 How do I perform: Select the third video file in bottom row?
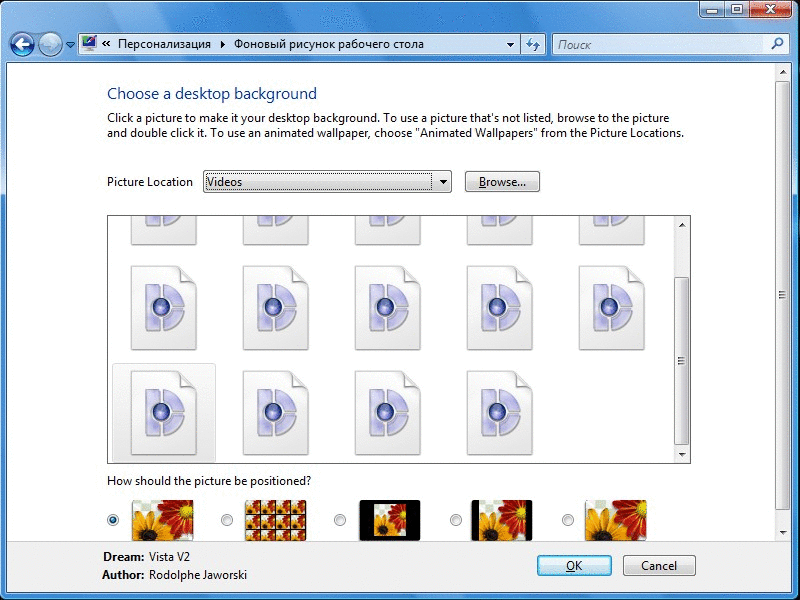388,412
